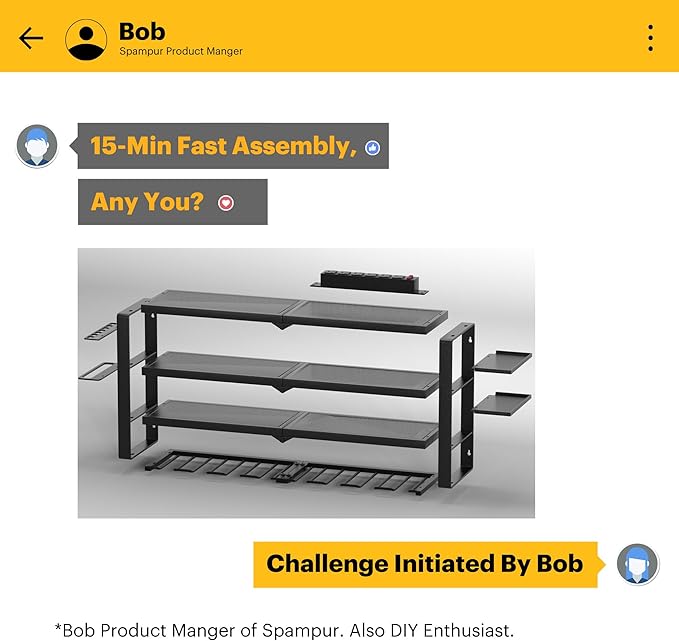Select the 15-Min Fast Assembly message bubble
The width and height of the screenshot is (679, 641).
tap(233, 146)
